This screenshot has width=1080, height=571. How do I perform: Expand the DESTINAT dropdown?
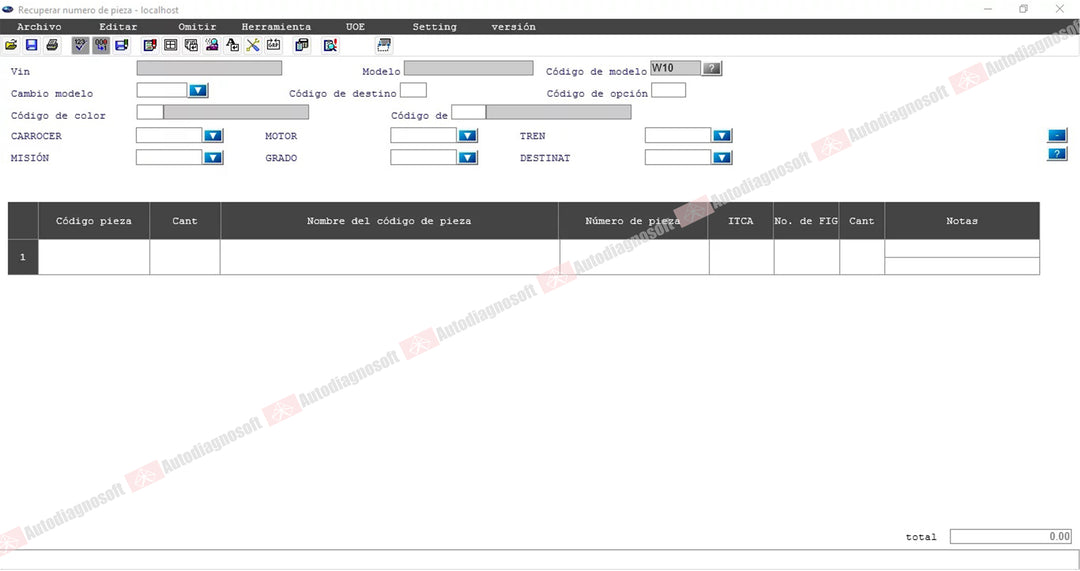tap(722, 158)
